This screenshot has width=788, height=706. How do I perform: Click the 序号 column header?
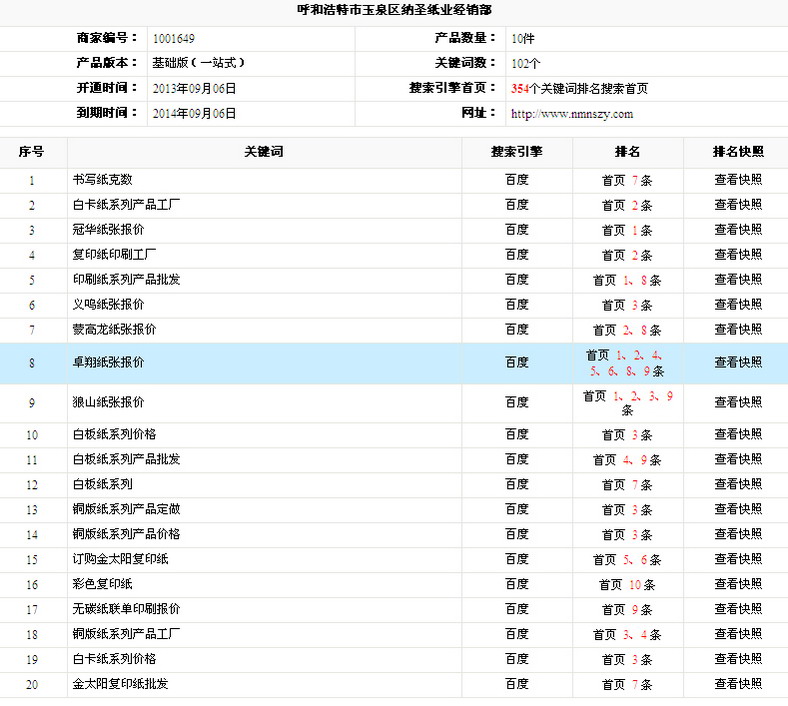31,152
